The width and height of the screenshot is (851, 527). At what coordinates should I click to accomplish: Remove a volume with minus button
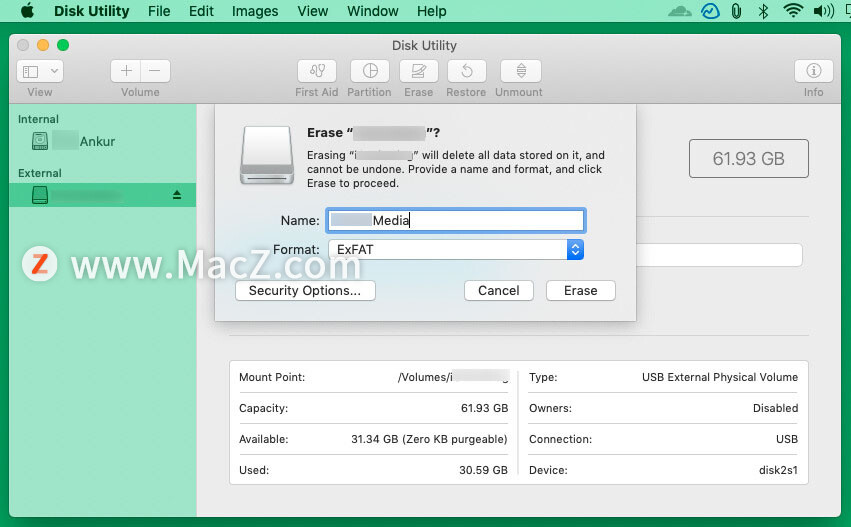pyautogui.click(x=155, y=71)
